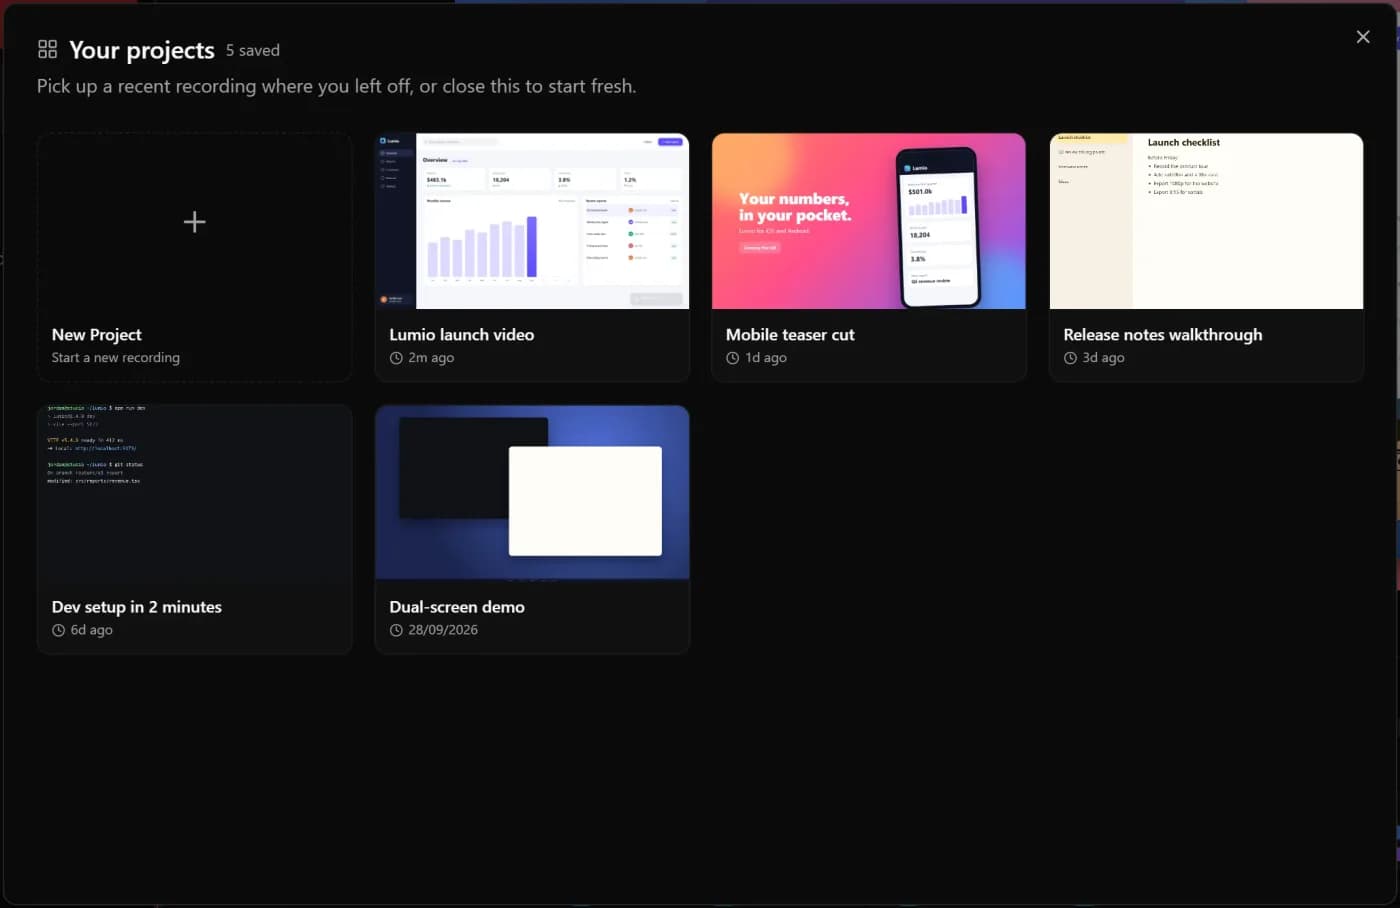The image size is (1400, 908).
Task: Click 'Start a new recording' text
Action: pyautogui.click(x=116, y=358)
